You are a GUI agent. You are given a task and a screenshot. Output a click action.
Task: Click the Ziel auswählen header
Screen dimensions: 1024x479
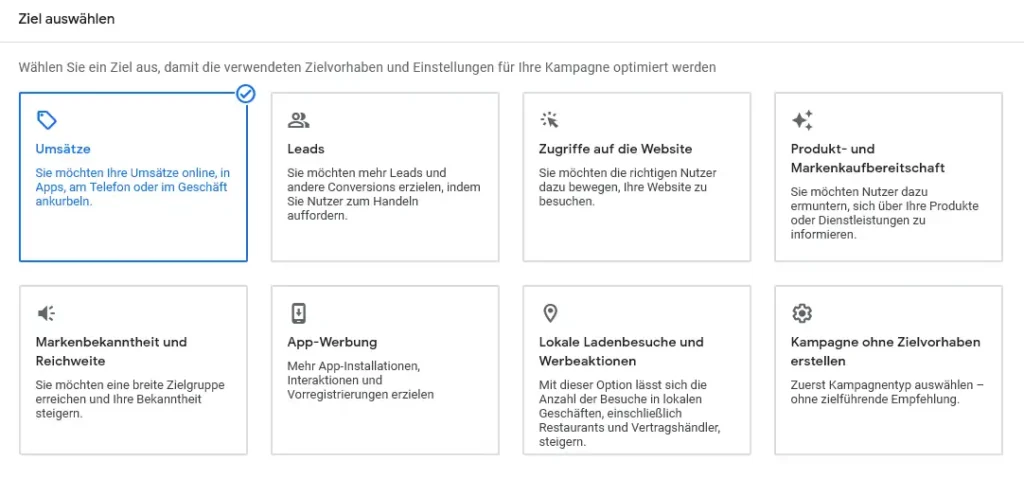click(x=67, y=19)
